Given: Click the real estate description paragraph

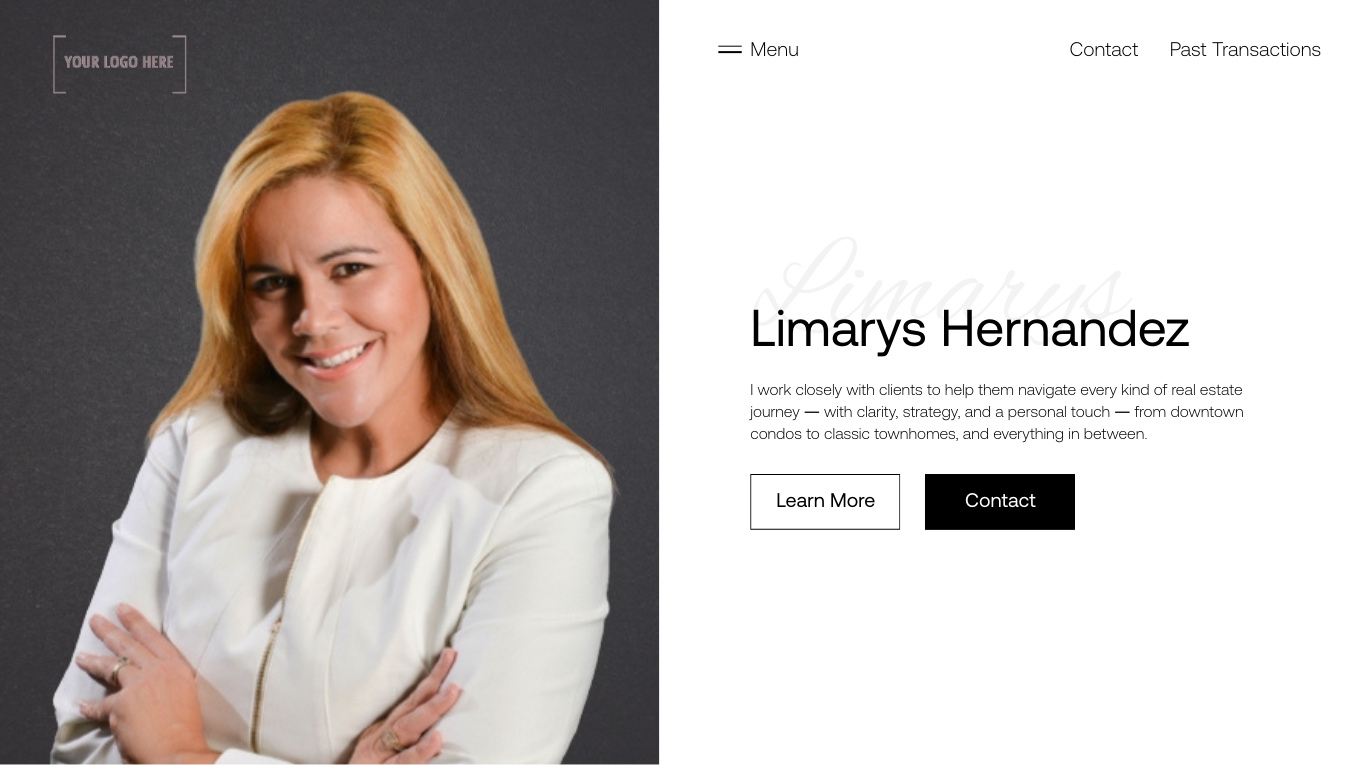Looking at the screenshot, I should (x=997, y=411).
